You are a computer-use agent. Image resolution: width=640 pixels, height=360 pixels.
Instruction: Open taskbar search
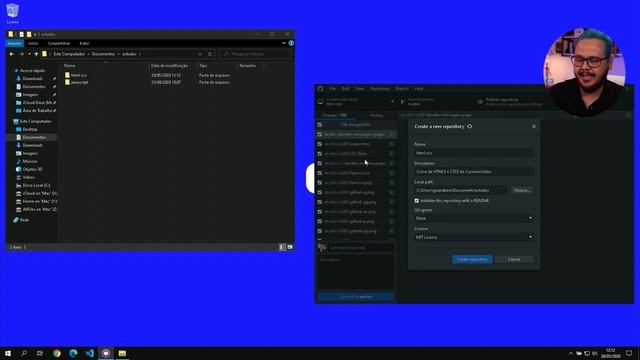(24, 353)
